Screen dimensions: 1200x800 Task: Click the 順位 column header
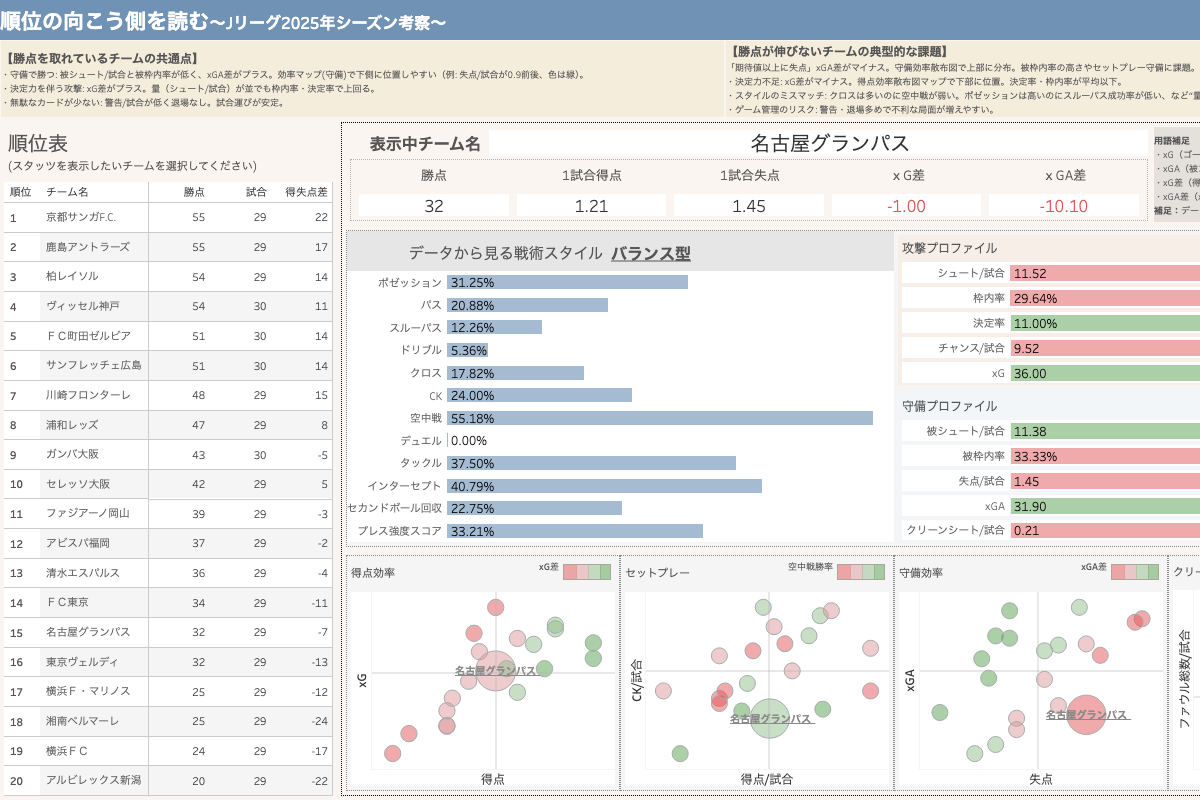coord(20,192)
